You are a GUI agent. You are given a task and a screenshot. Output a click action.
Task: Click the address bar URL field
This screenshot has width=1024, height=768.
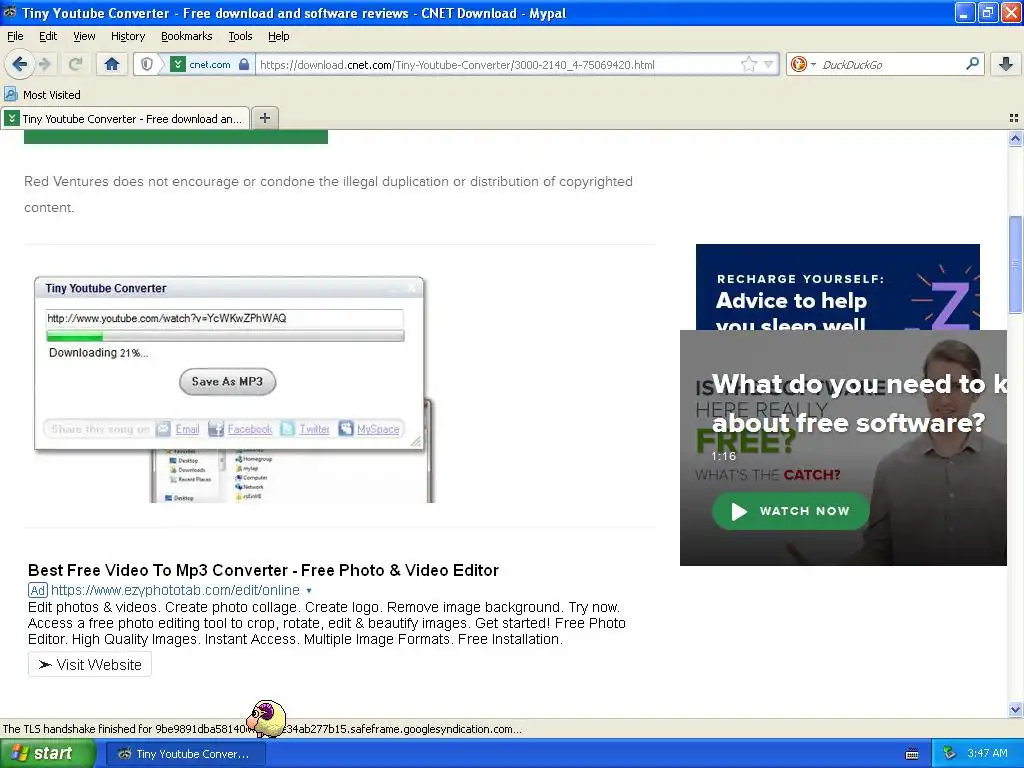(498, 65)
